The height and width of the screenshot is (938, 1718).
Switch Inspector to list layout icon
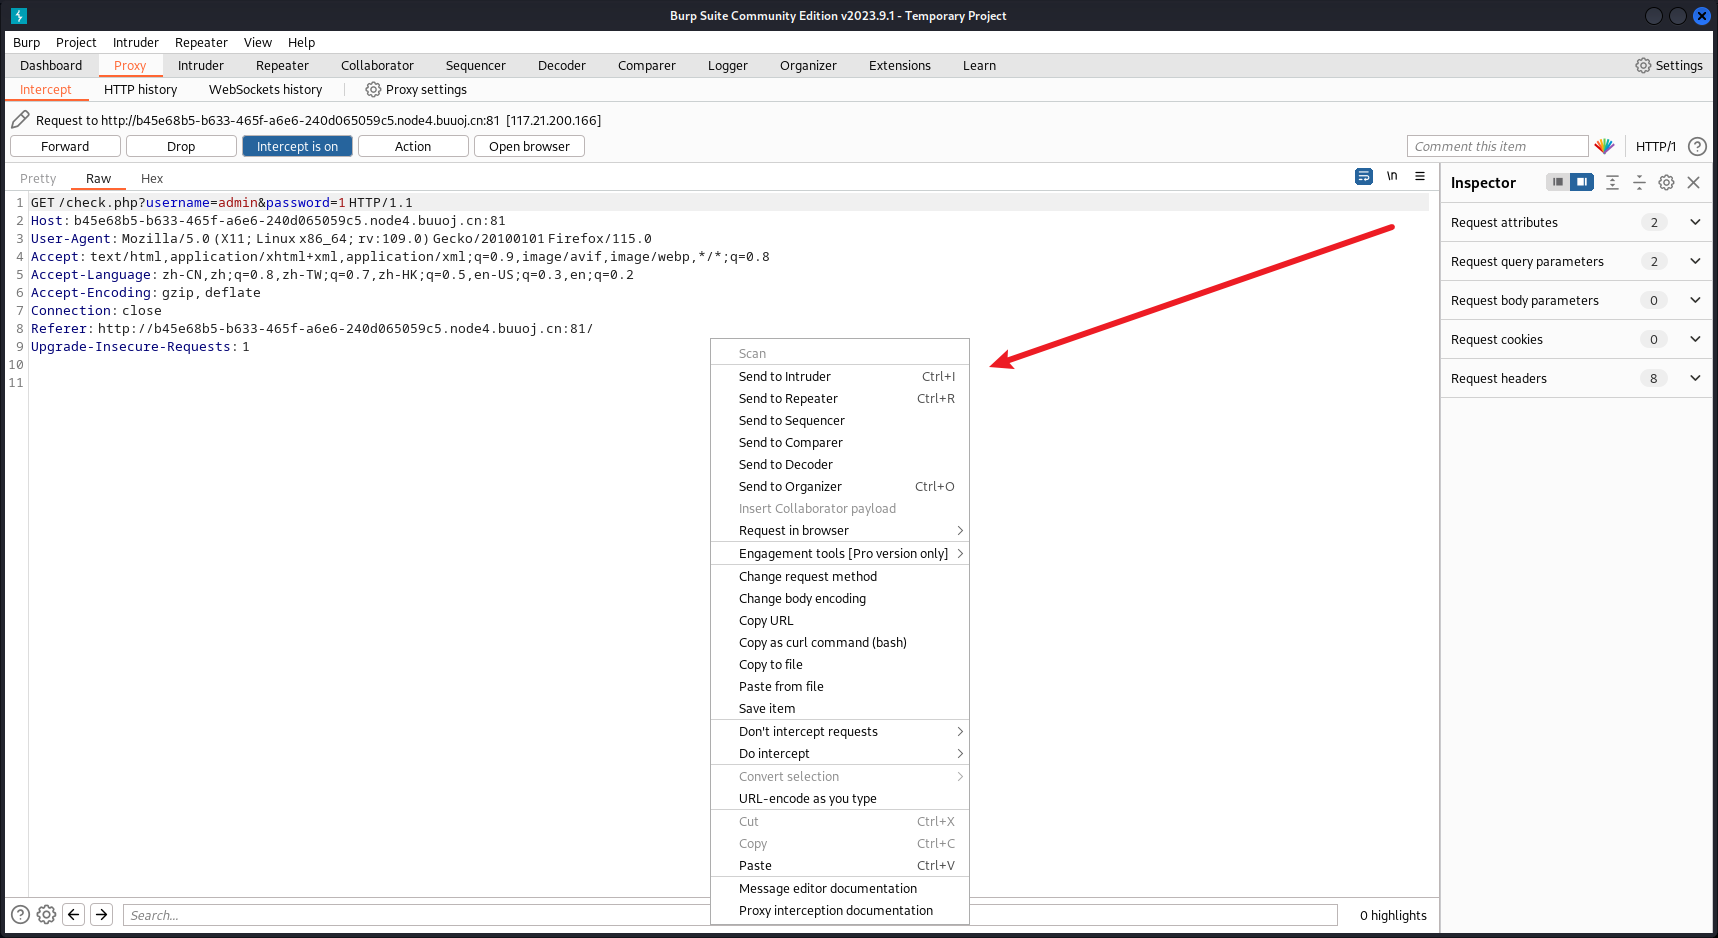point(1557,182)
